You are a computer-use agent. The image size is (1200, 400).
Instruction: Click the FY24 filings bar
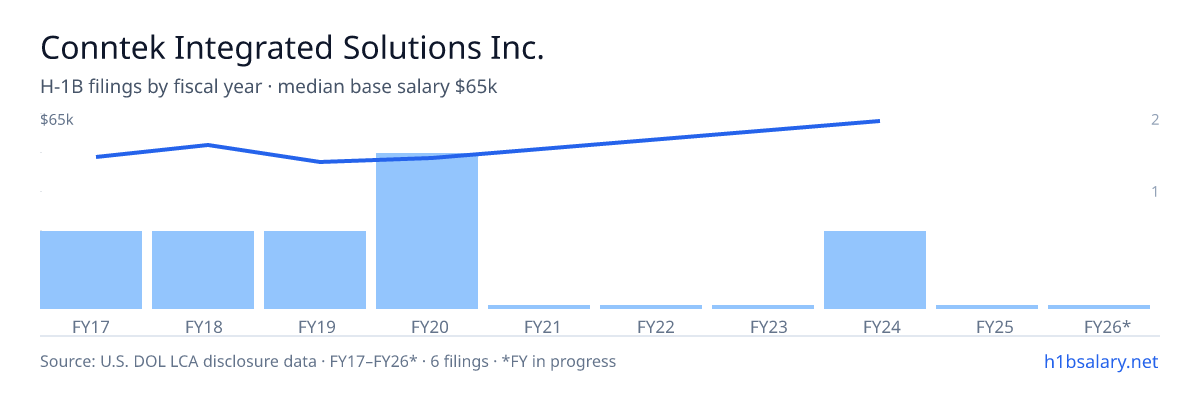(875, 270)
